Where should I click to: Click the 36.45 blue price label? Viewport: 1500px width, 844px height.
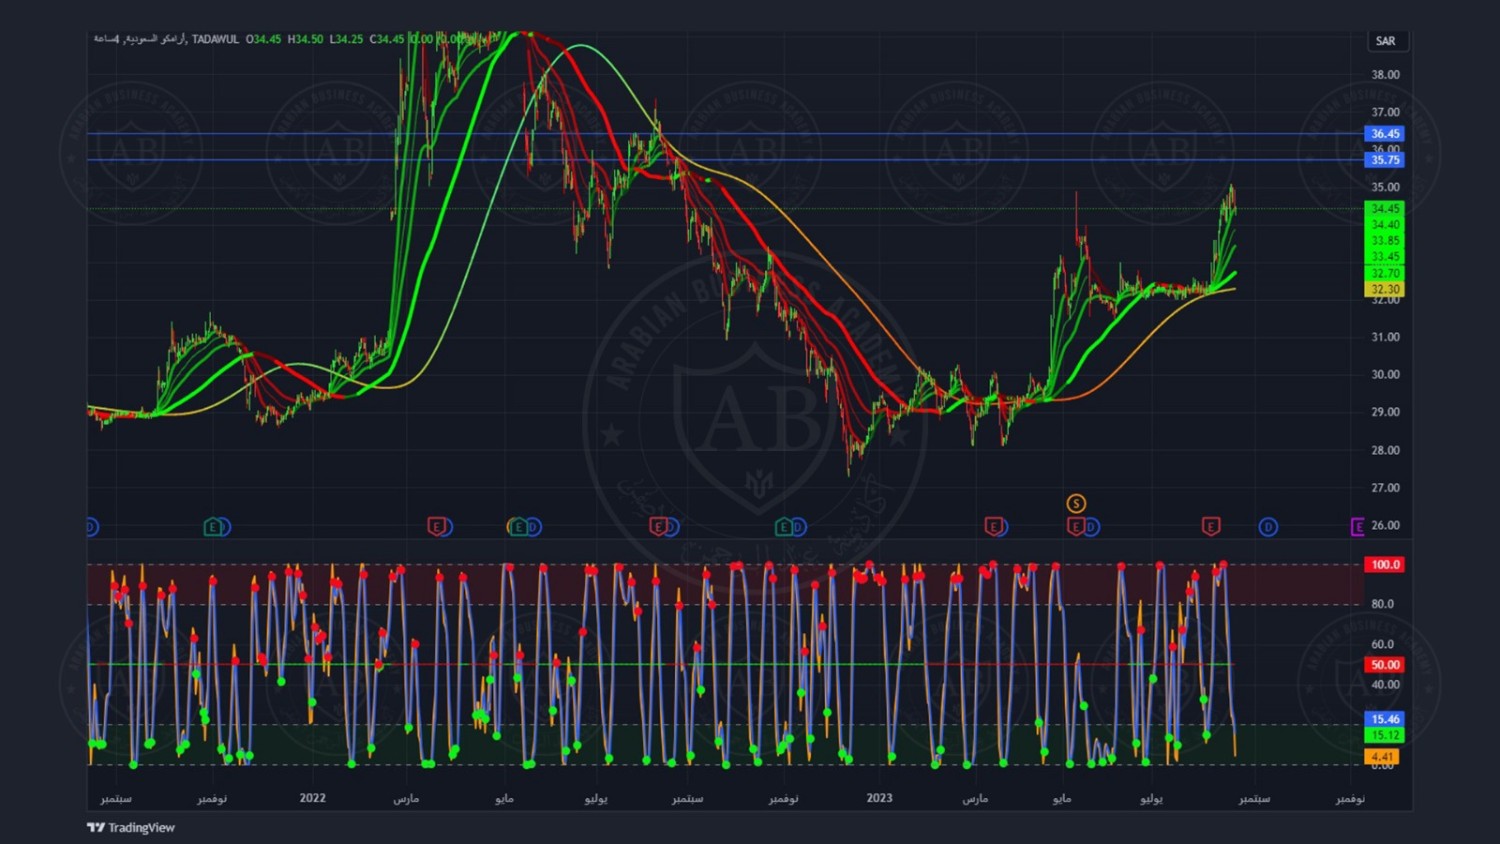click(x=1385, y=133)
